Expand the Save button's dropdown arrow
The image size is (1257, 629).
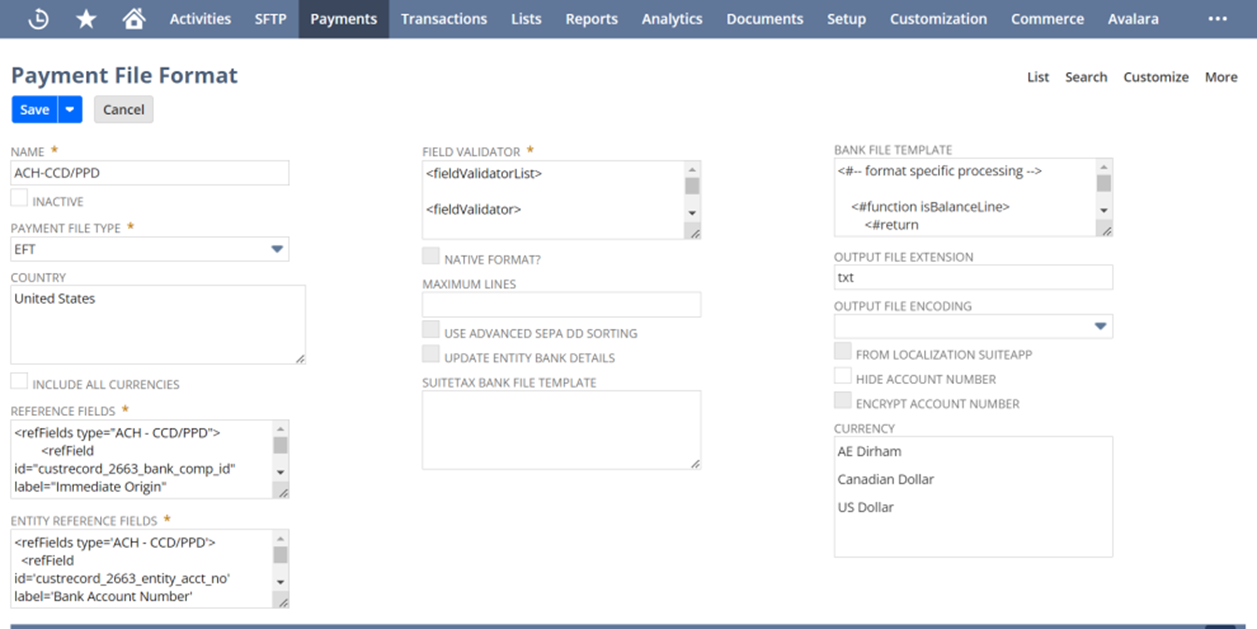tap(69, 109)
